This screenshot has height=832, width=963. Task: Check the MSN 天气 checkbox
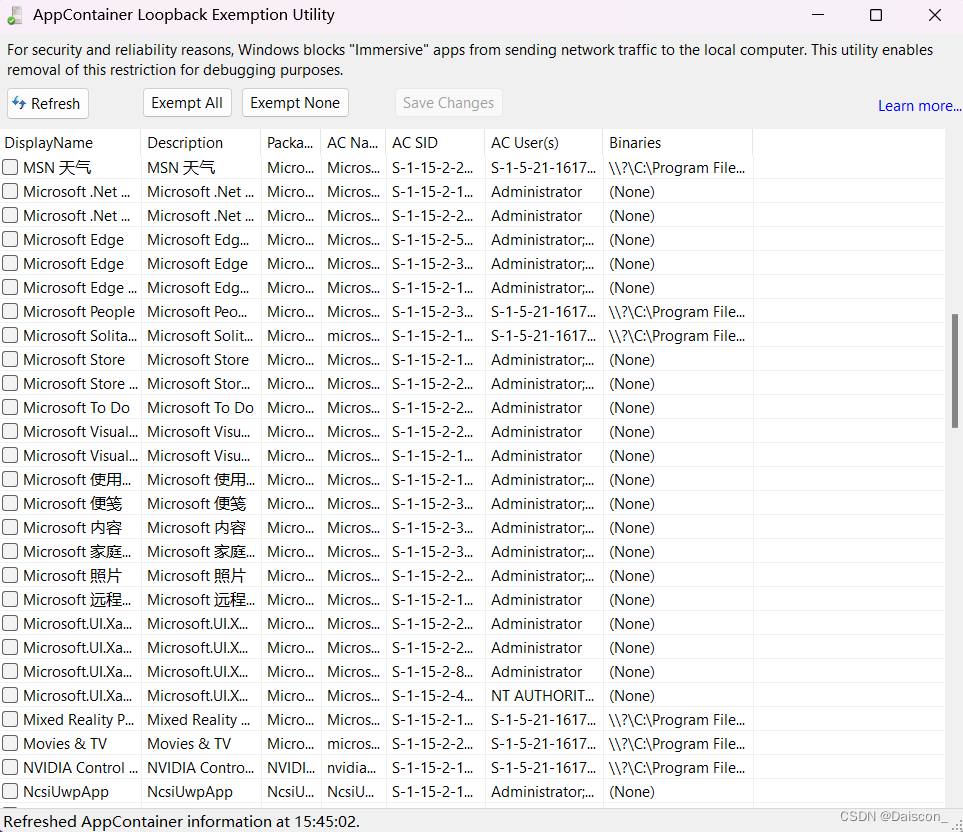point(10,167)
